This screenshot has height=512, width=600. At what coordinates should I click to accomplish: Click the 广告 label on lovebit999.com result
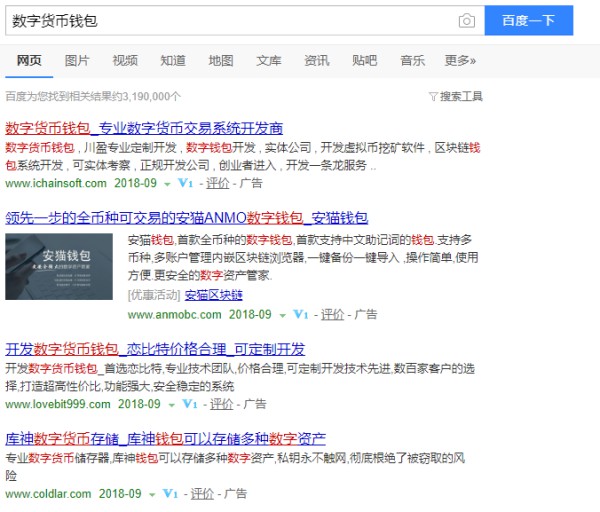pos(255,404)
